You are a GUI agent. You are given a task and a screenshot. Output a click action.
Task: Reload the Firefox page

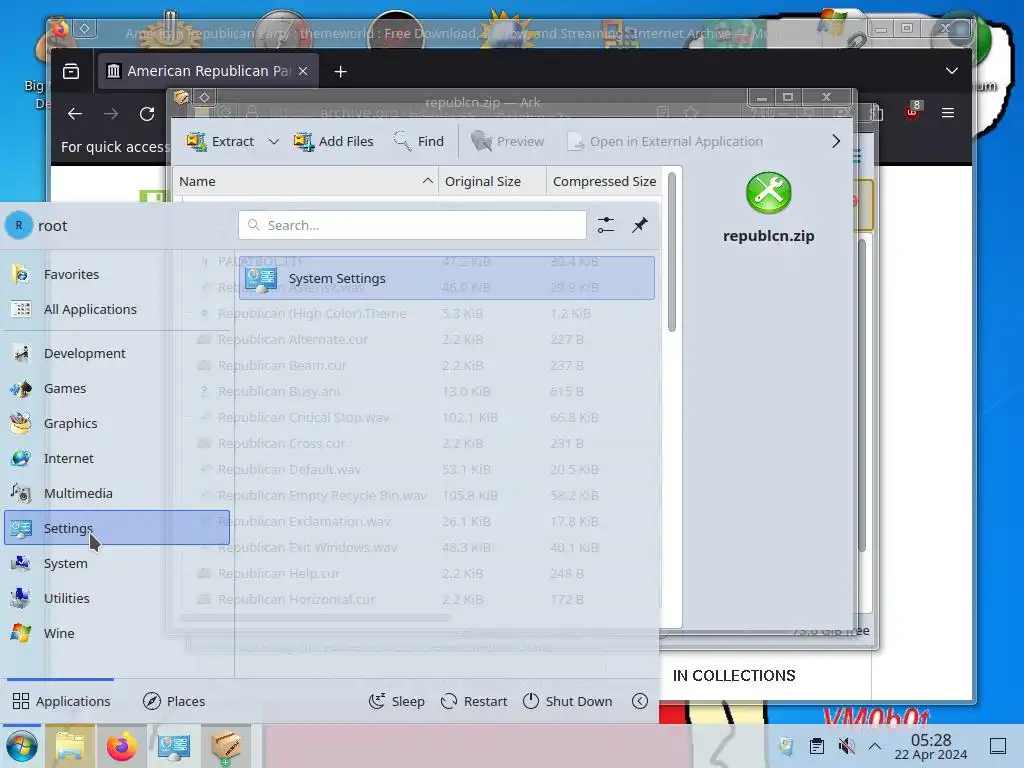147,114
